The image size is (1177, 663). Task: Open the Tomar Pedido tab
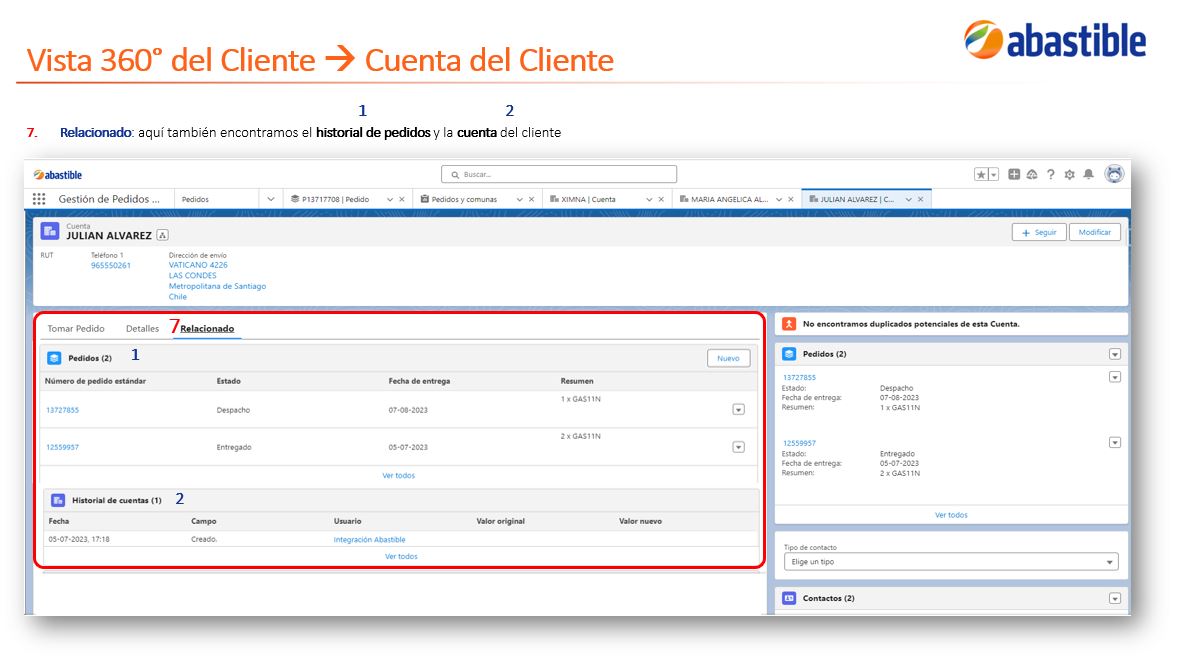76,328
